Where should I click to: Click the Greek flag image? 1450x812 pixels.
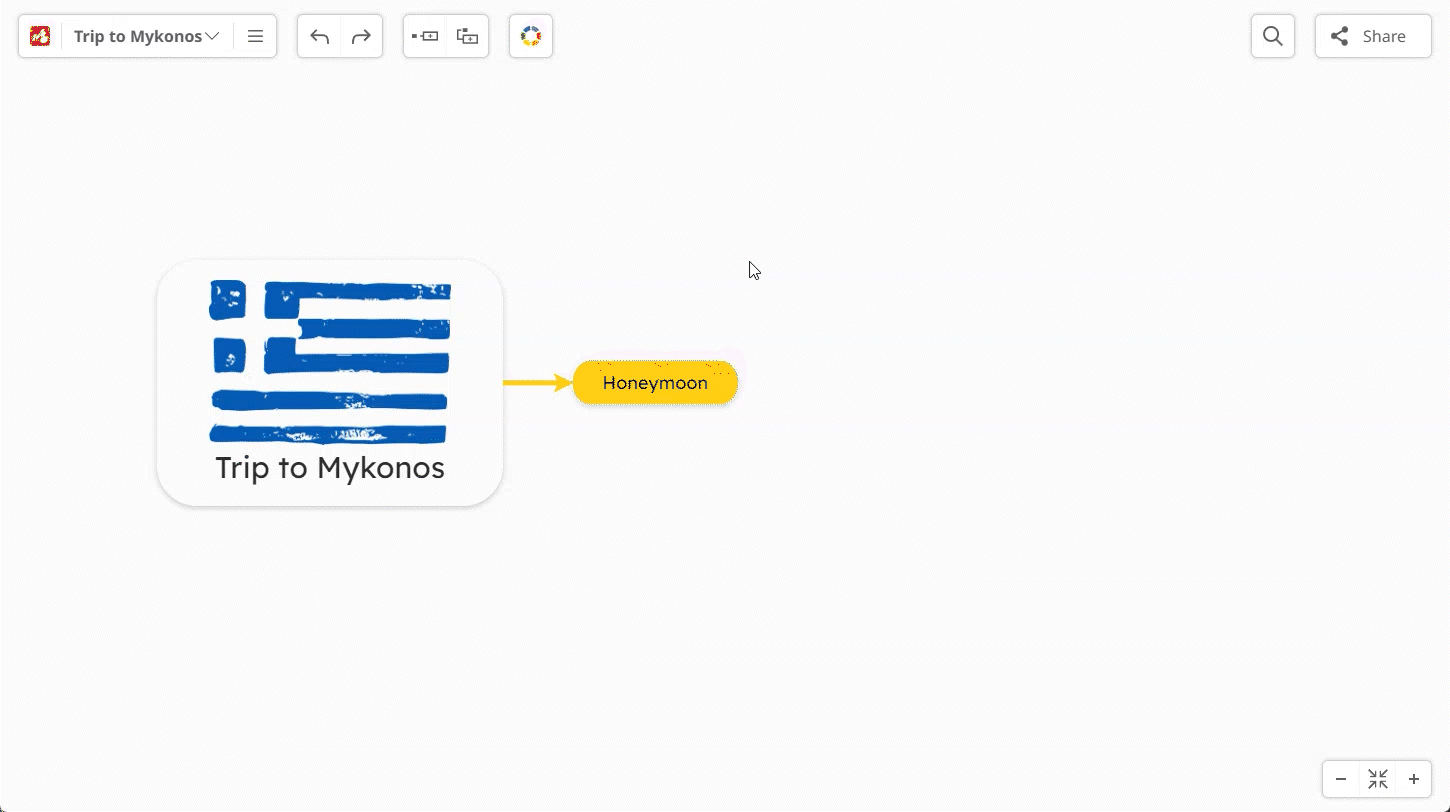coord(330,361)
